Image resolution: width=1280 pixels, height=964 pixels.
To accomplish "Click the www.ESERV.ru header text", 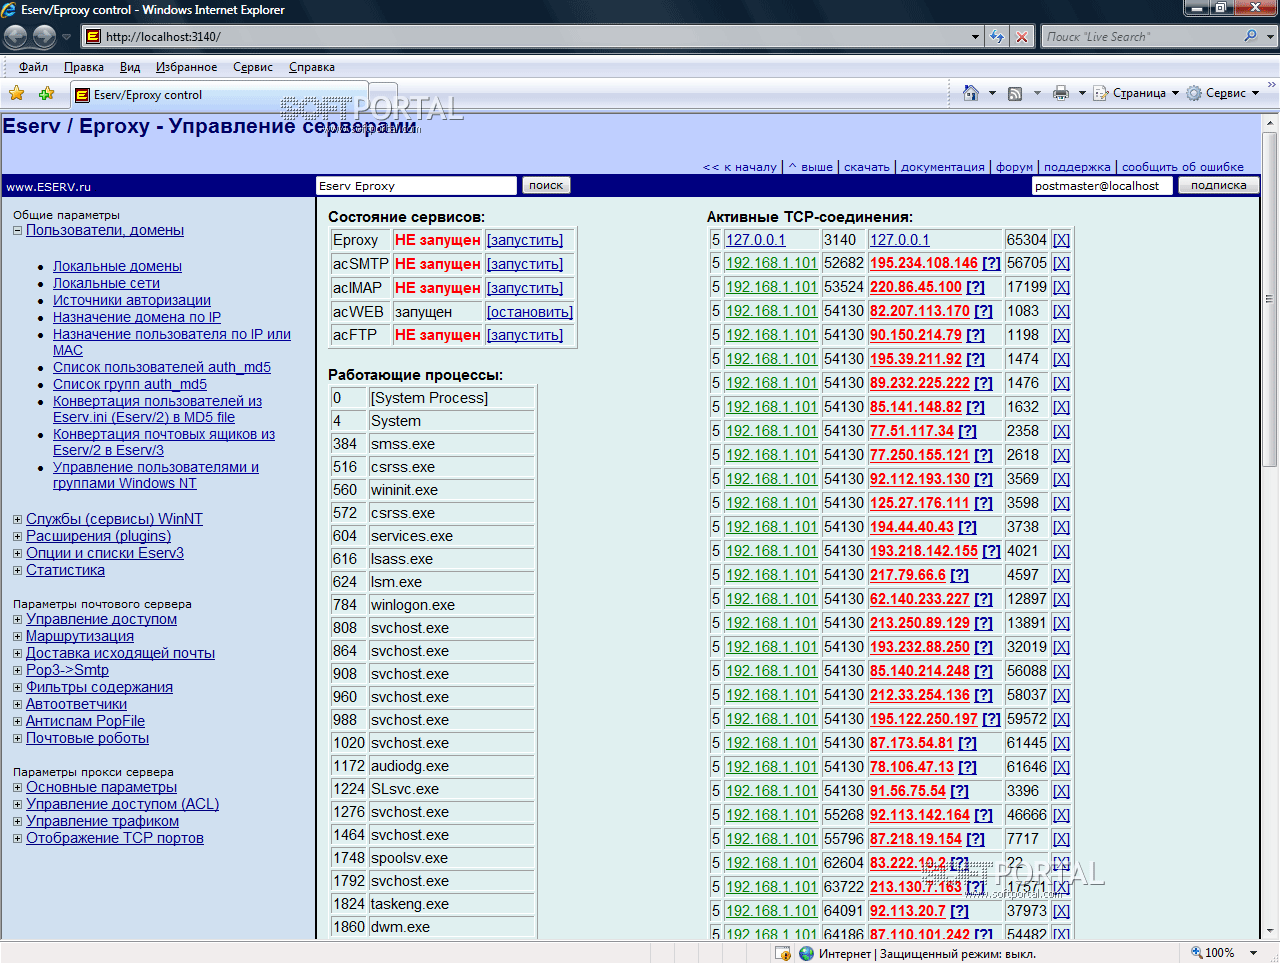I will tap(48, 186).
